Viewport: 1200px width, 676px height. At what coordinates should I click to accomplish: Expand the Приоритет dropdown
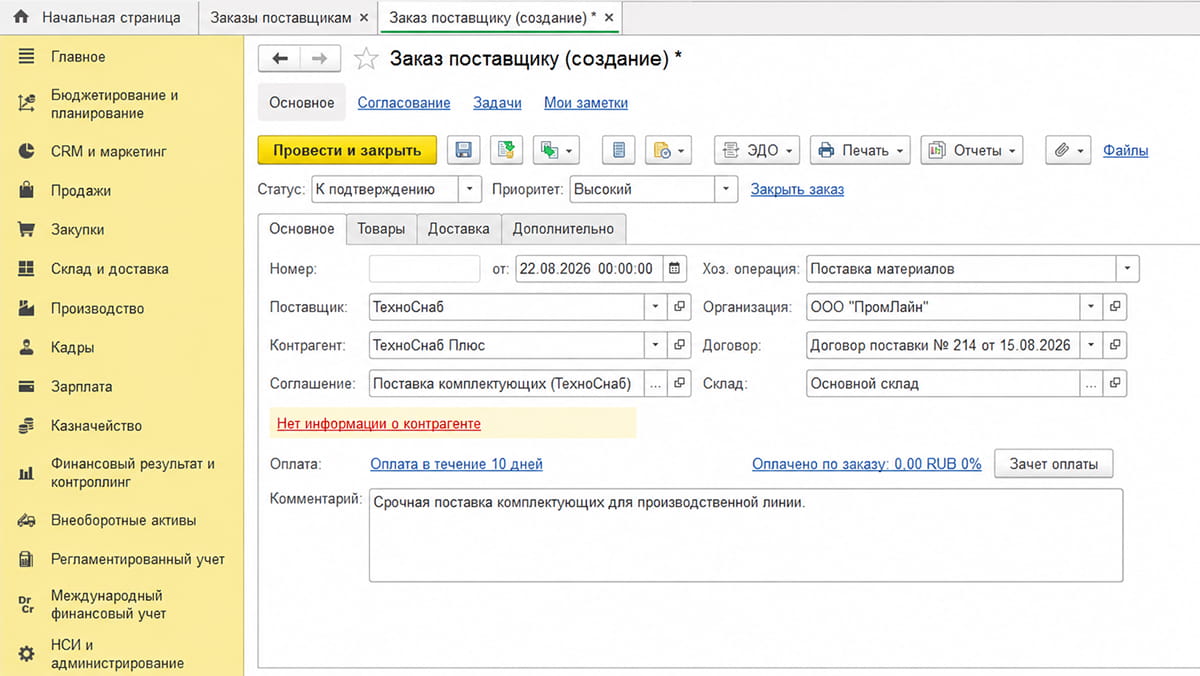coord(726,189)
